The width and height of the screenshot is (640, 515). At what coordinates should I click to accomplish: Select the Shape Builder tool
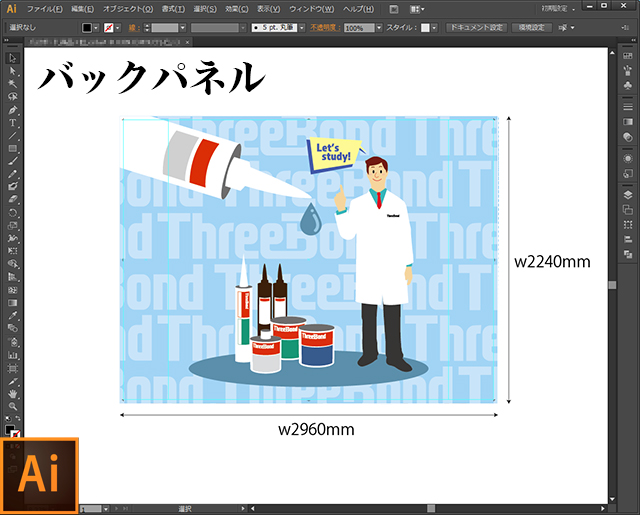pos(12,264)
